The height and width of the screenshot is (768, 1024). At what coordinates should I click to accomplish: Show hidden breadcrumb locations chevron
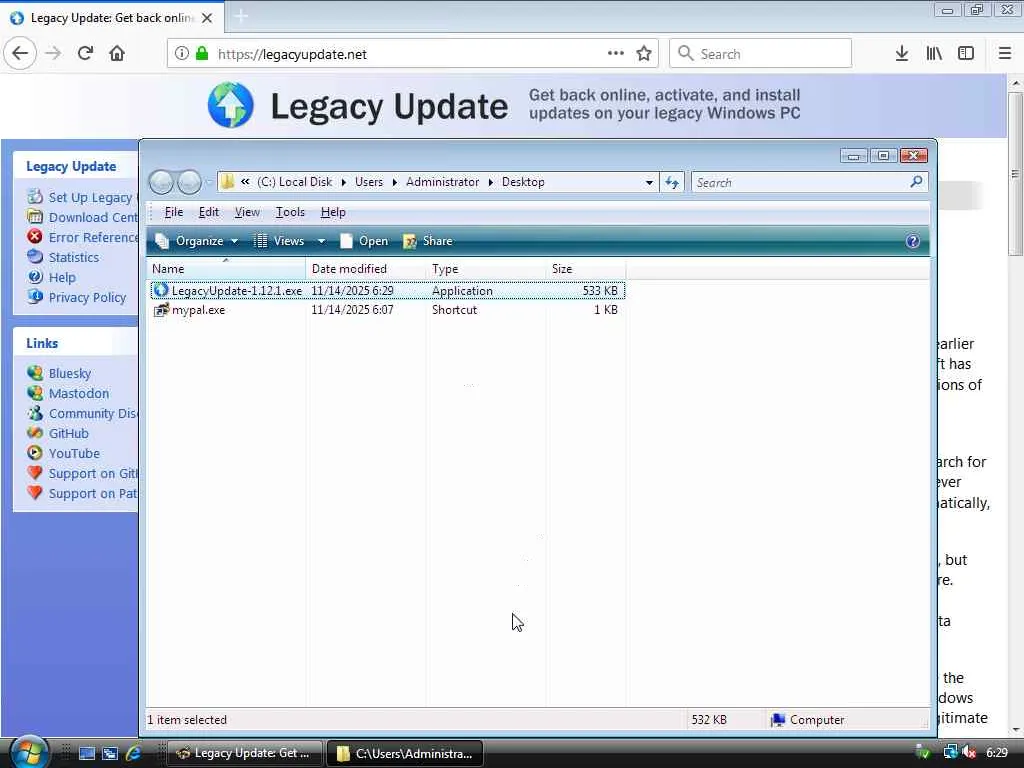coord(245,182)
